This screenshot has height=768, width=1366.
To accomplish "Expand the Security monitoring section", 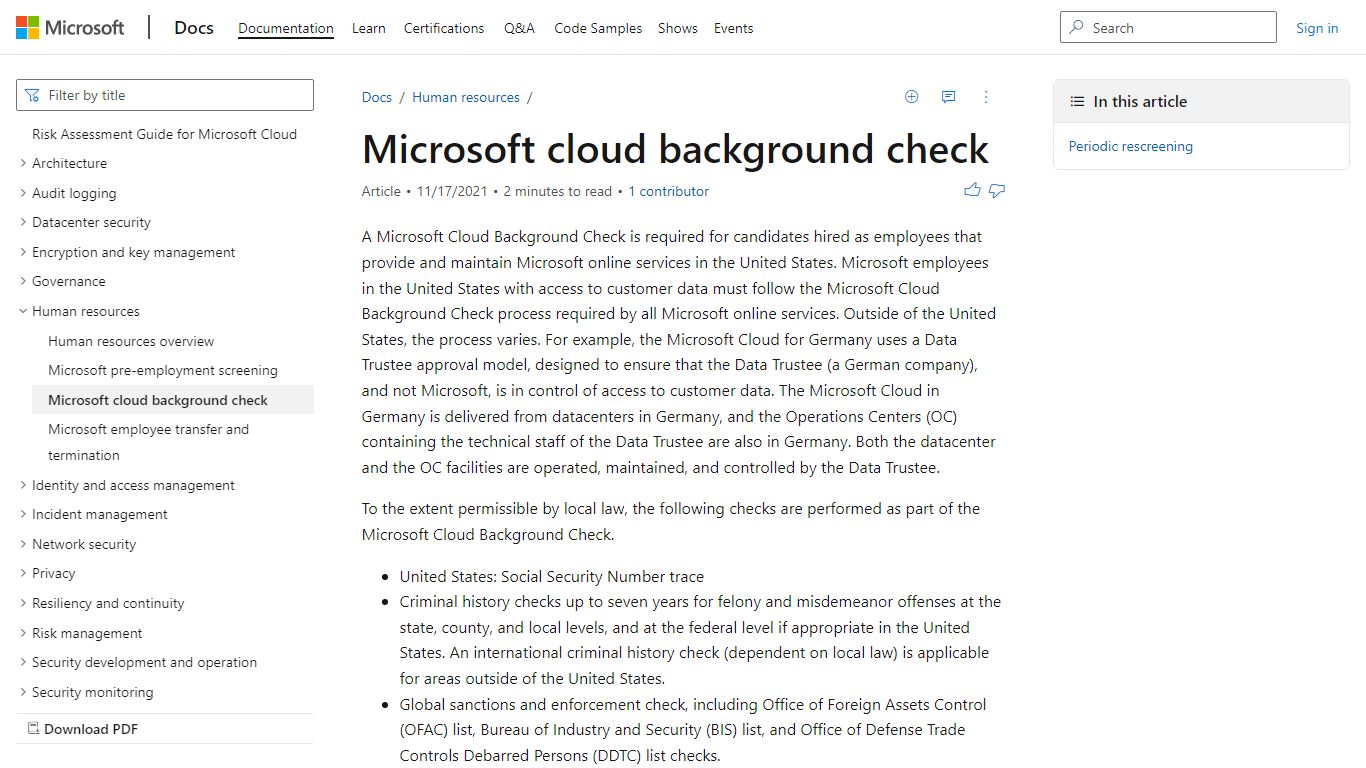I will 23,692.
